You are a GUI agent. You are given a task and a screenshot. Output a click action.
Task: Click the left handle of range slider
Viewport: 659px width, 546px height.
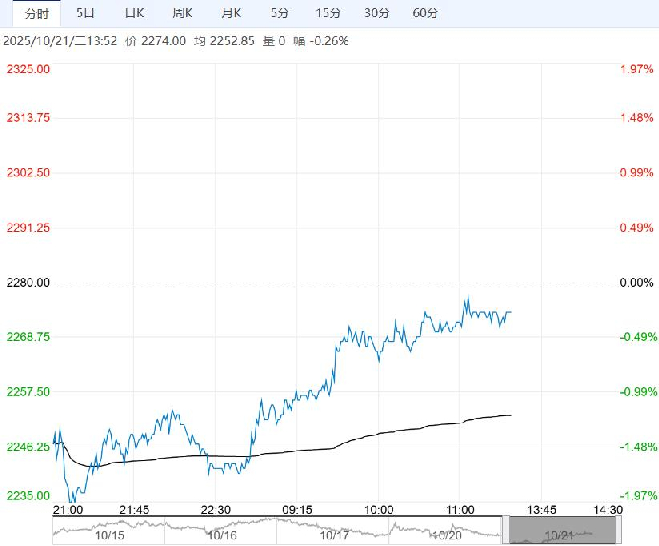point(506,530)
